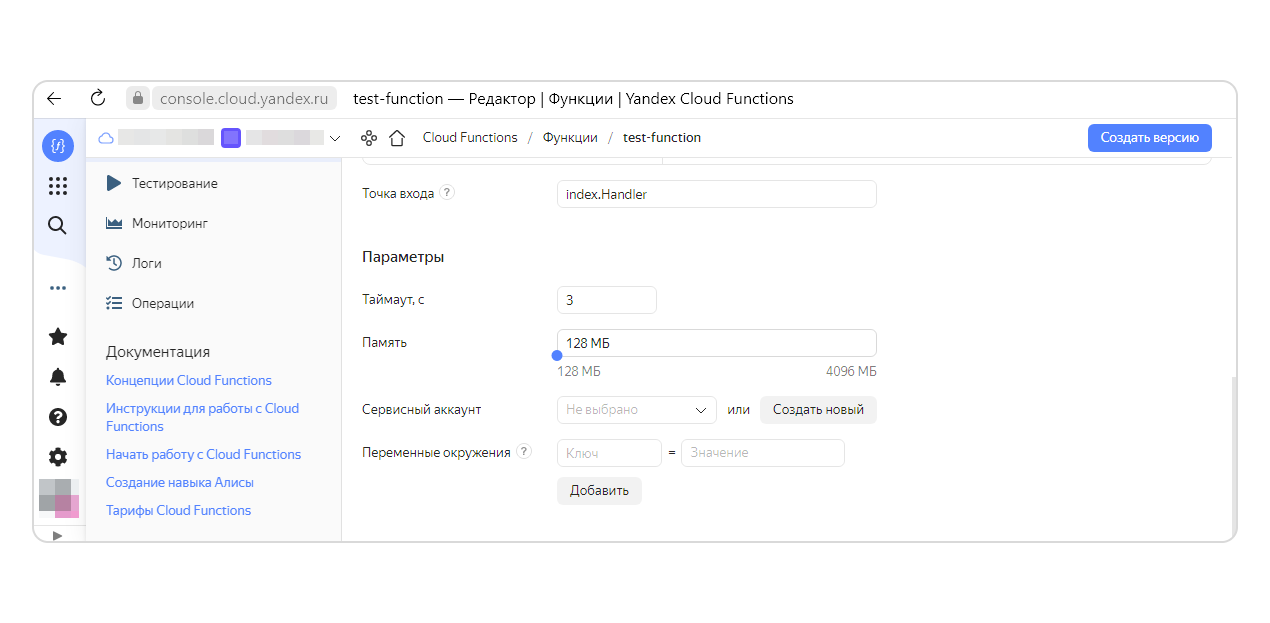1270x623 pixels.
Task: Click the memory slider handle
Action: pos(557,355)
